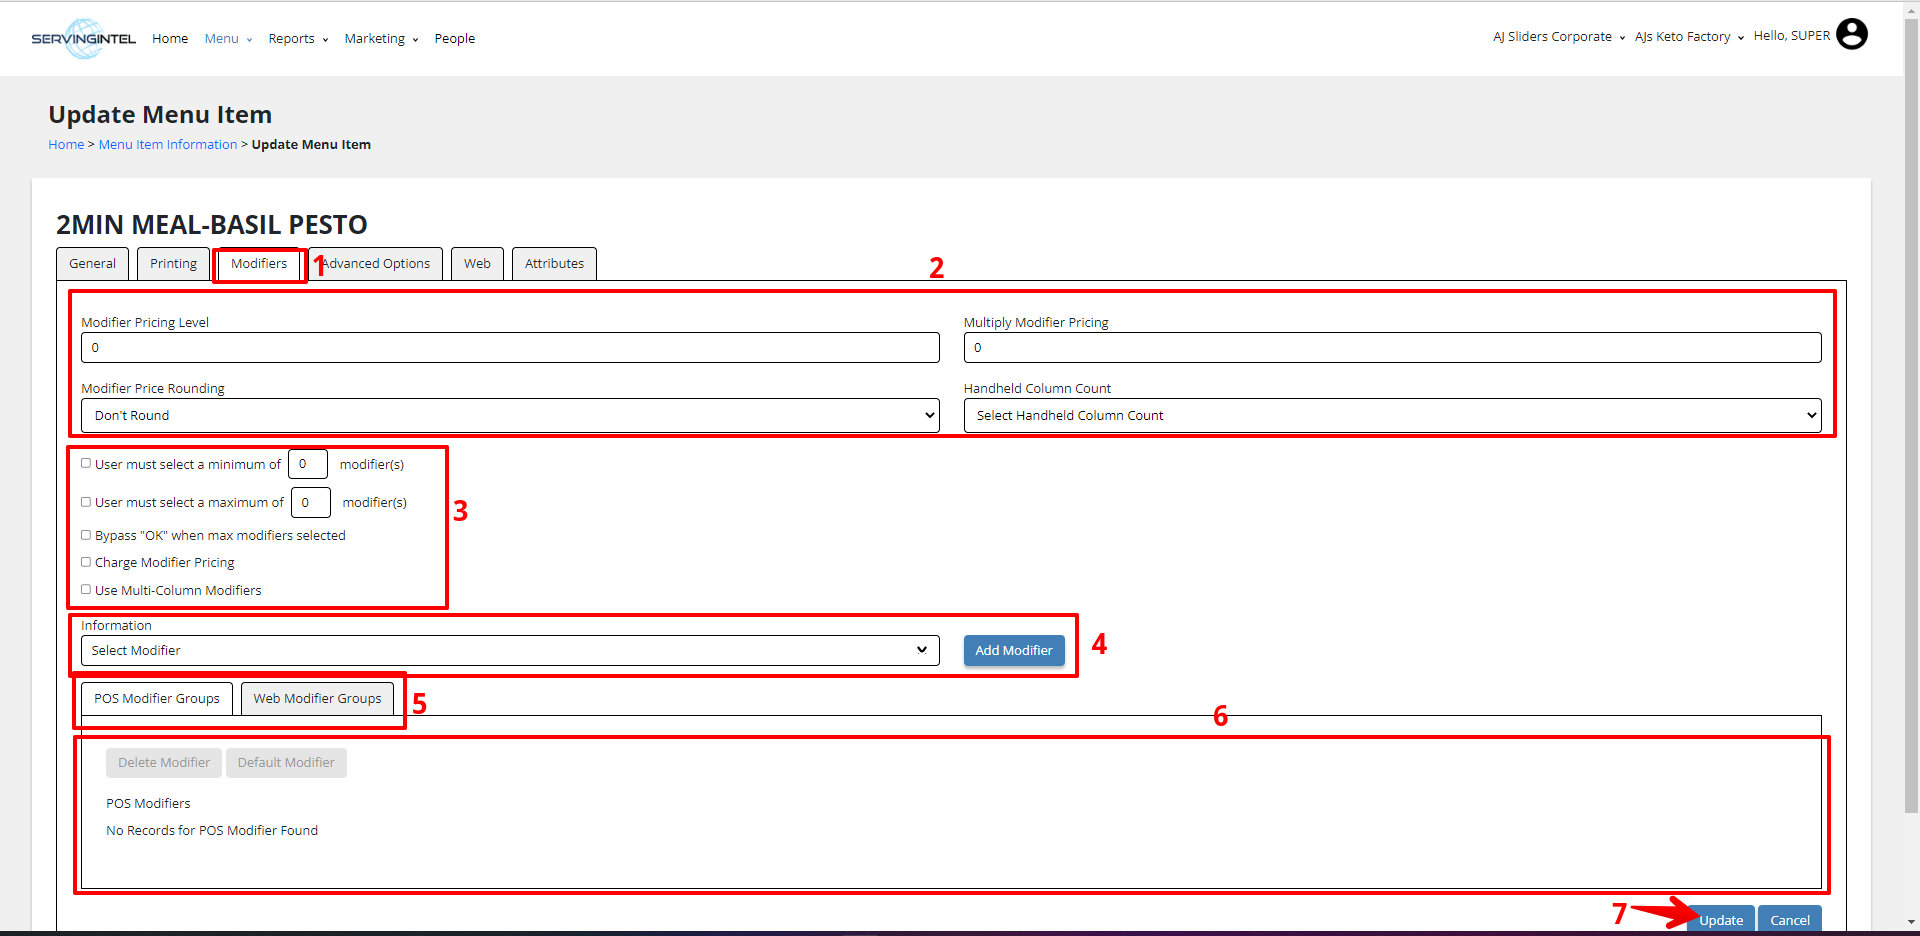Tick the maximum modifiers checkbox
1920x936 pixels.
click(x=86, y=502)
